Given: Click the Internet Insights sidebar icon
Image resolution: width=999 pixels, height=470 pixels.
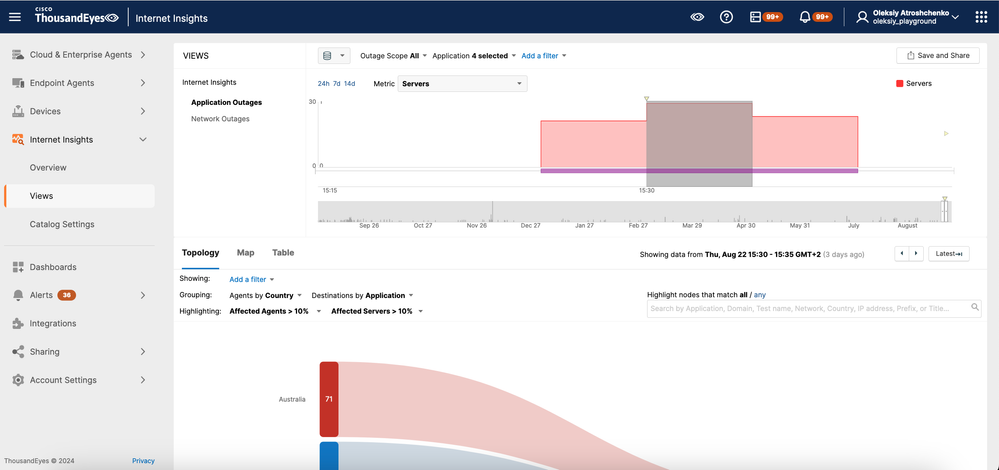Looking at the screenshot, I should point(18,139).
